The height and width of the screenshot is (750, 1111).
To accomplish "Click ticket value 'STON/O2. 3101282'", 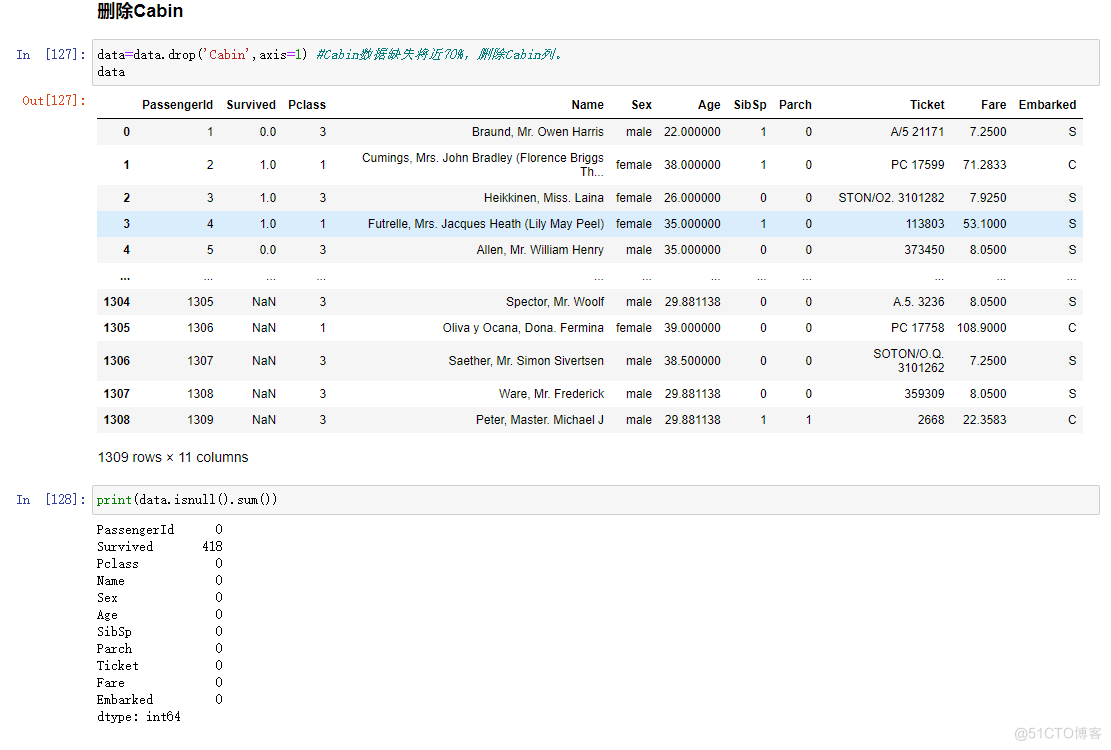I will (x=891, y=198).
